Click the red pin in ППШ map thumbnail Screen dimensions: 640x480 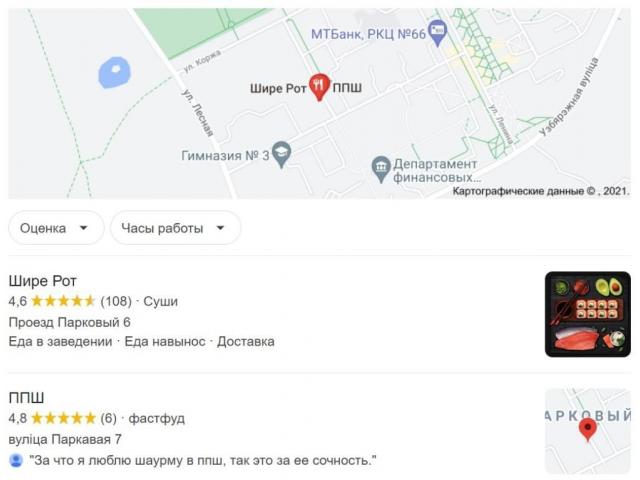coord(588,430)
